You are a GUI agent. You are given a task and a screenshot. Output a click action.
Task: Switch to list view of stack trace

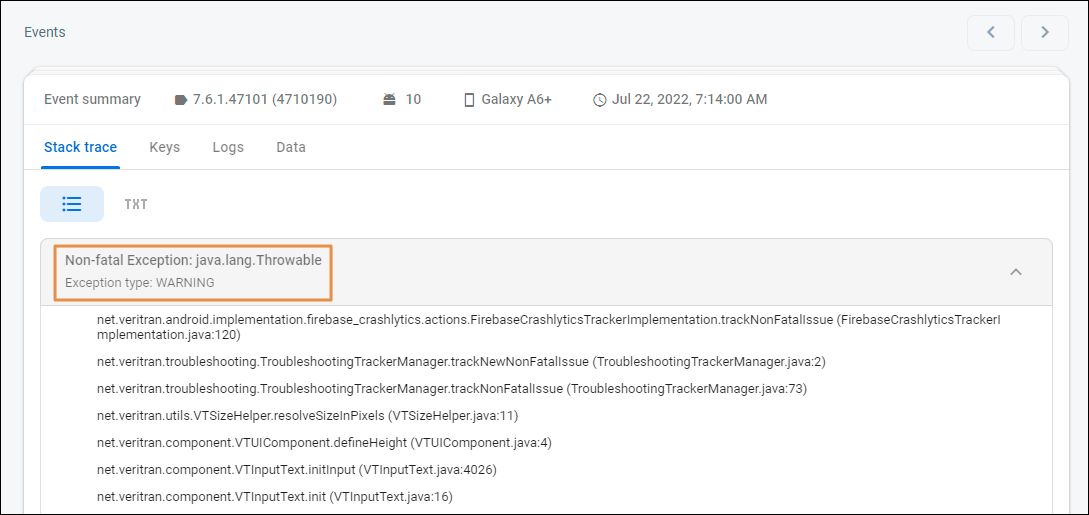click(72, 204)
